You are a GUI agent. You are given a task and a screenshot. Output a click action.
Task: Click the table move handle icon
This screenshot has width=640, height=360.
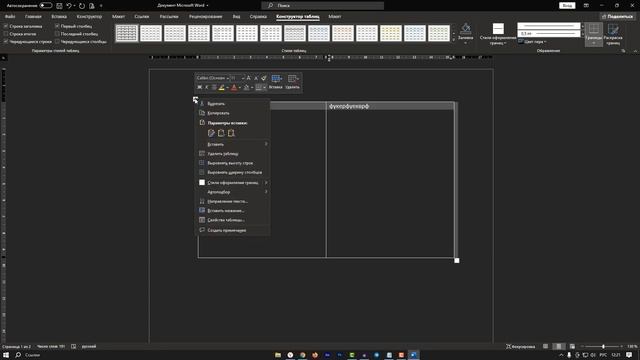click(196, 100)
